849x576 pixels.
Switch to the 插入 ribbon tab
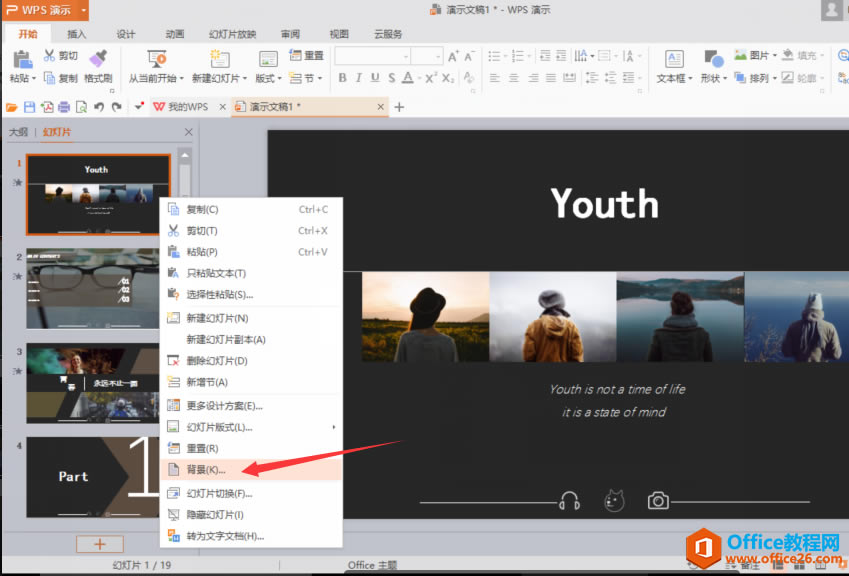click(76, 34)
